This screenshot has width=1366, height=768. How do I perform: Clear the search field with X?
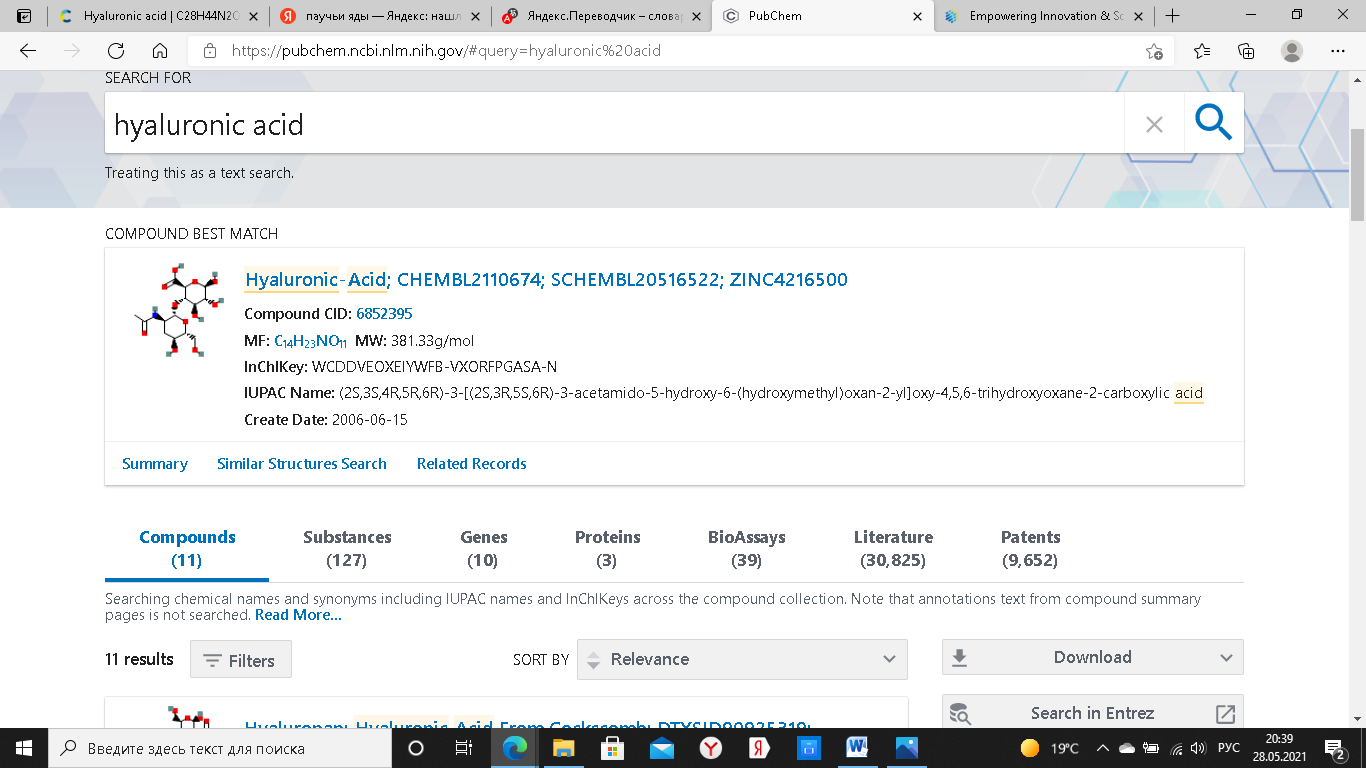click(x=1154, y=125)
